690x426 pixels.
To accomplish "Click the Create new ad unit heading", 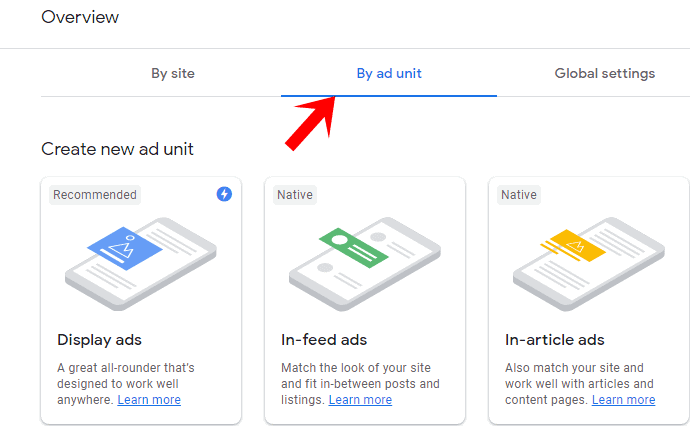I will [117, 149].
